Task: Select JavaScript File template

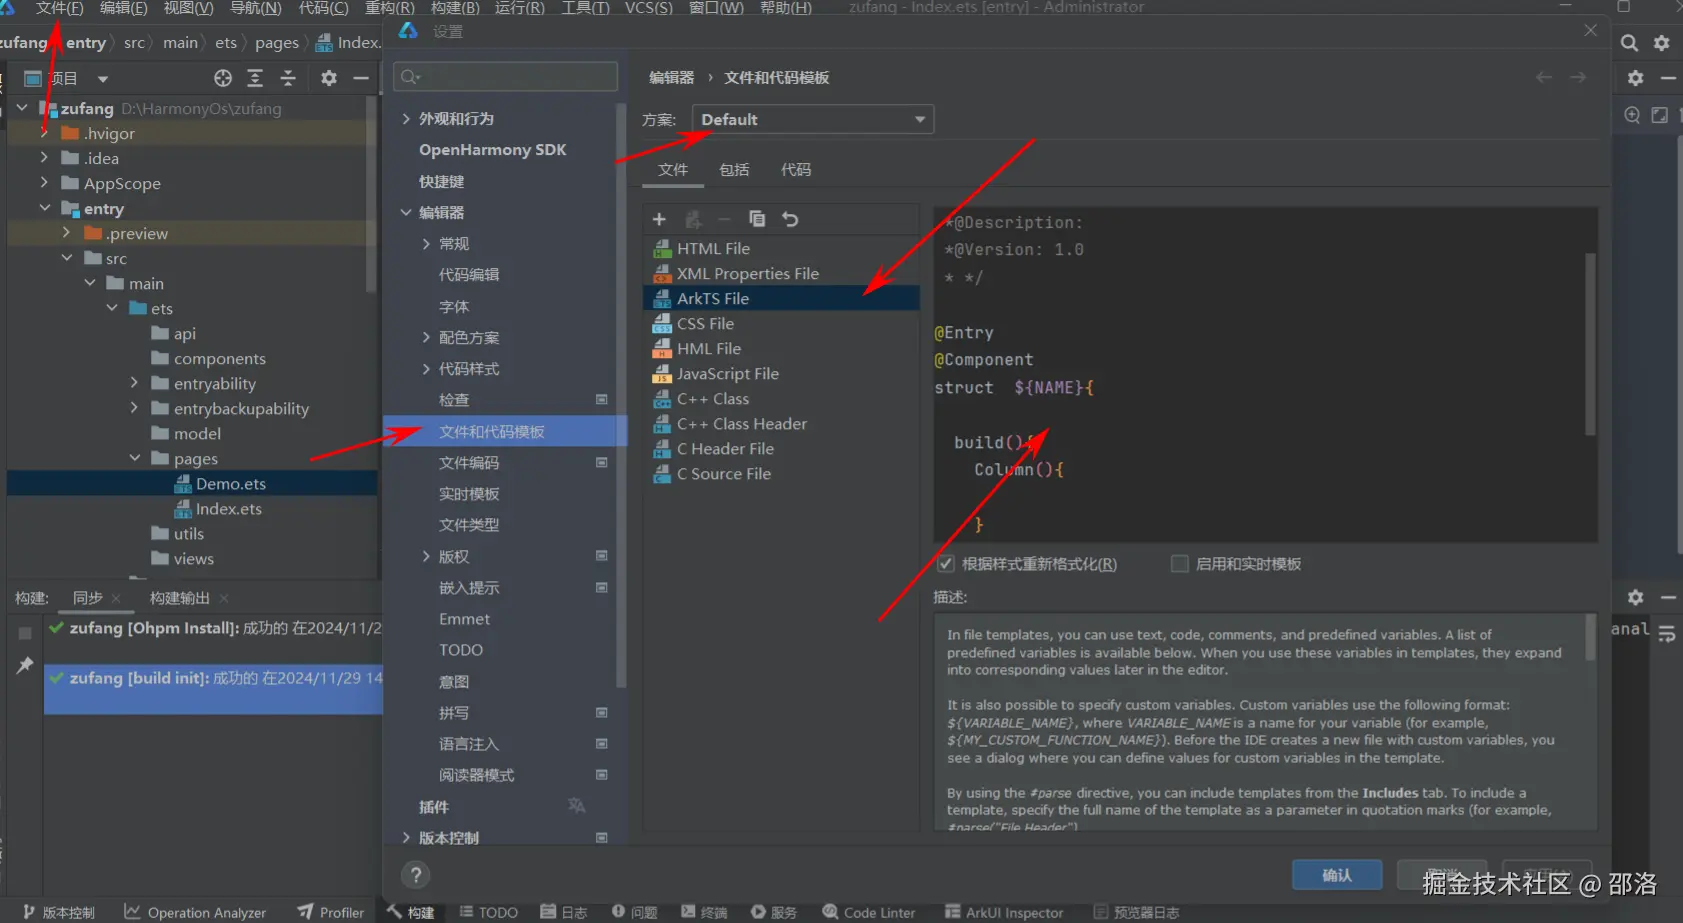Action: [781, 373]
